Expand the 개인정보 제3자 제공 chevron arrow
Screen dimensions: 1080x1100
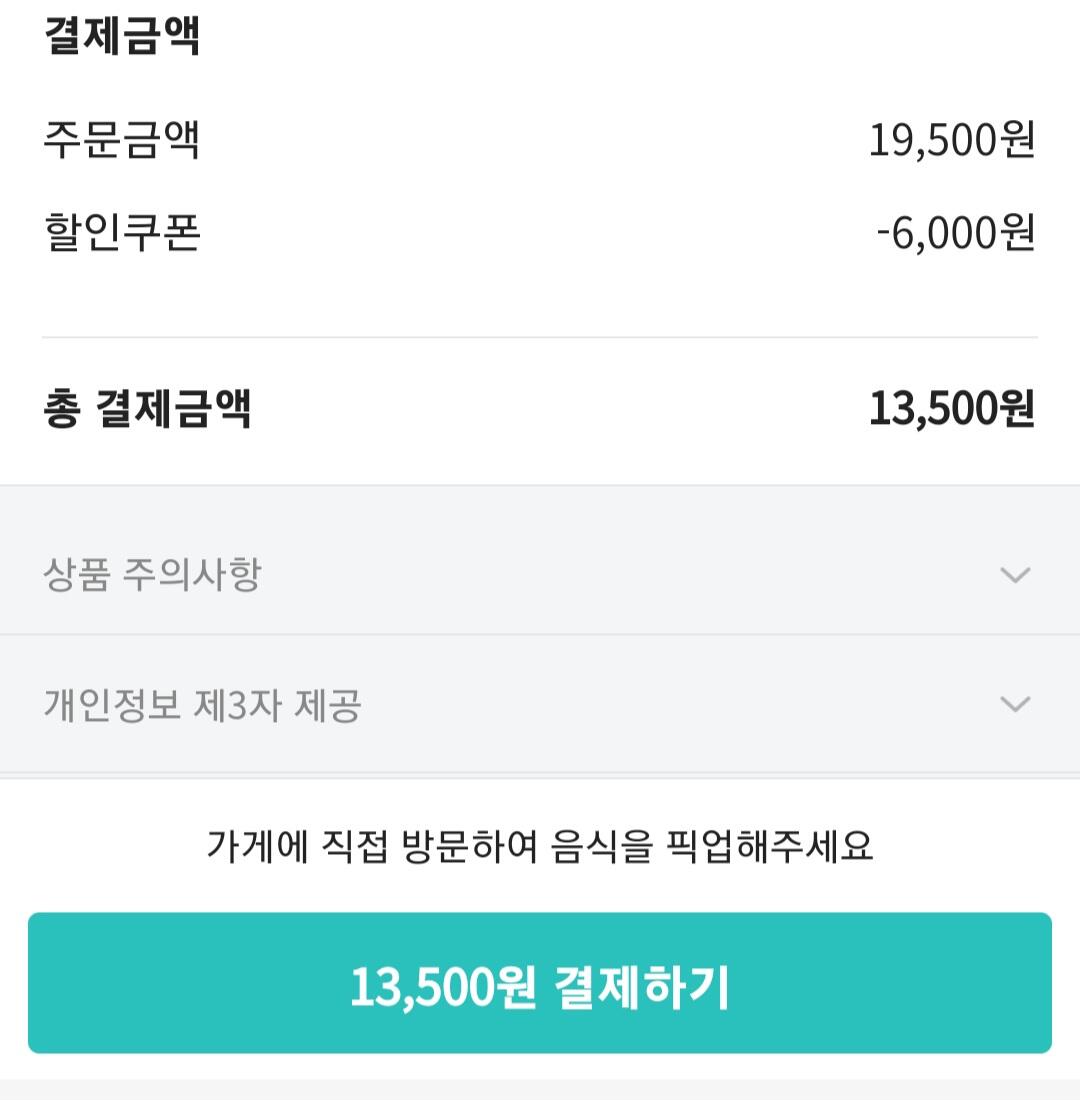1015,705
